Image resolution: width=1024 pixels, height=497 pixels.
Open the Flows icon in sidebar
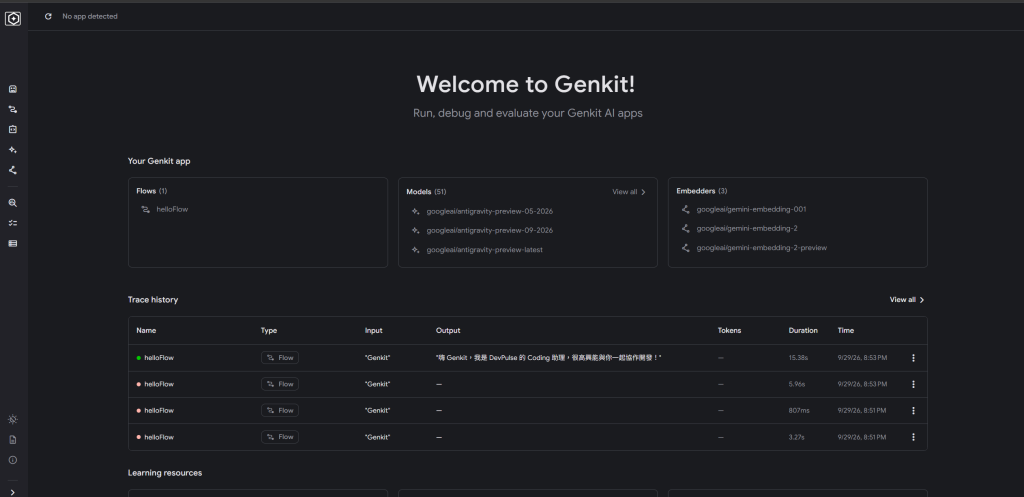click(x=12, y=109)
